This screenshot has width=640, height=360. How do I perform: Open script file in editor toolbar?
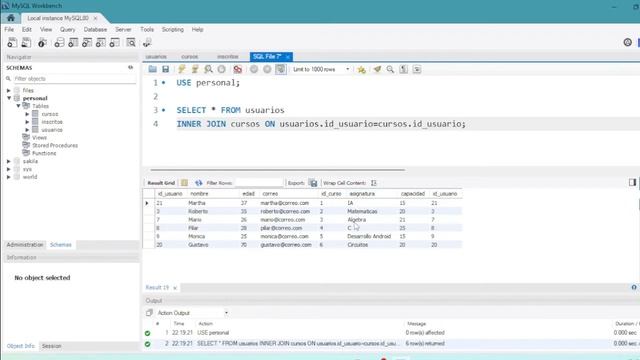[152, 69]
